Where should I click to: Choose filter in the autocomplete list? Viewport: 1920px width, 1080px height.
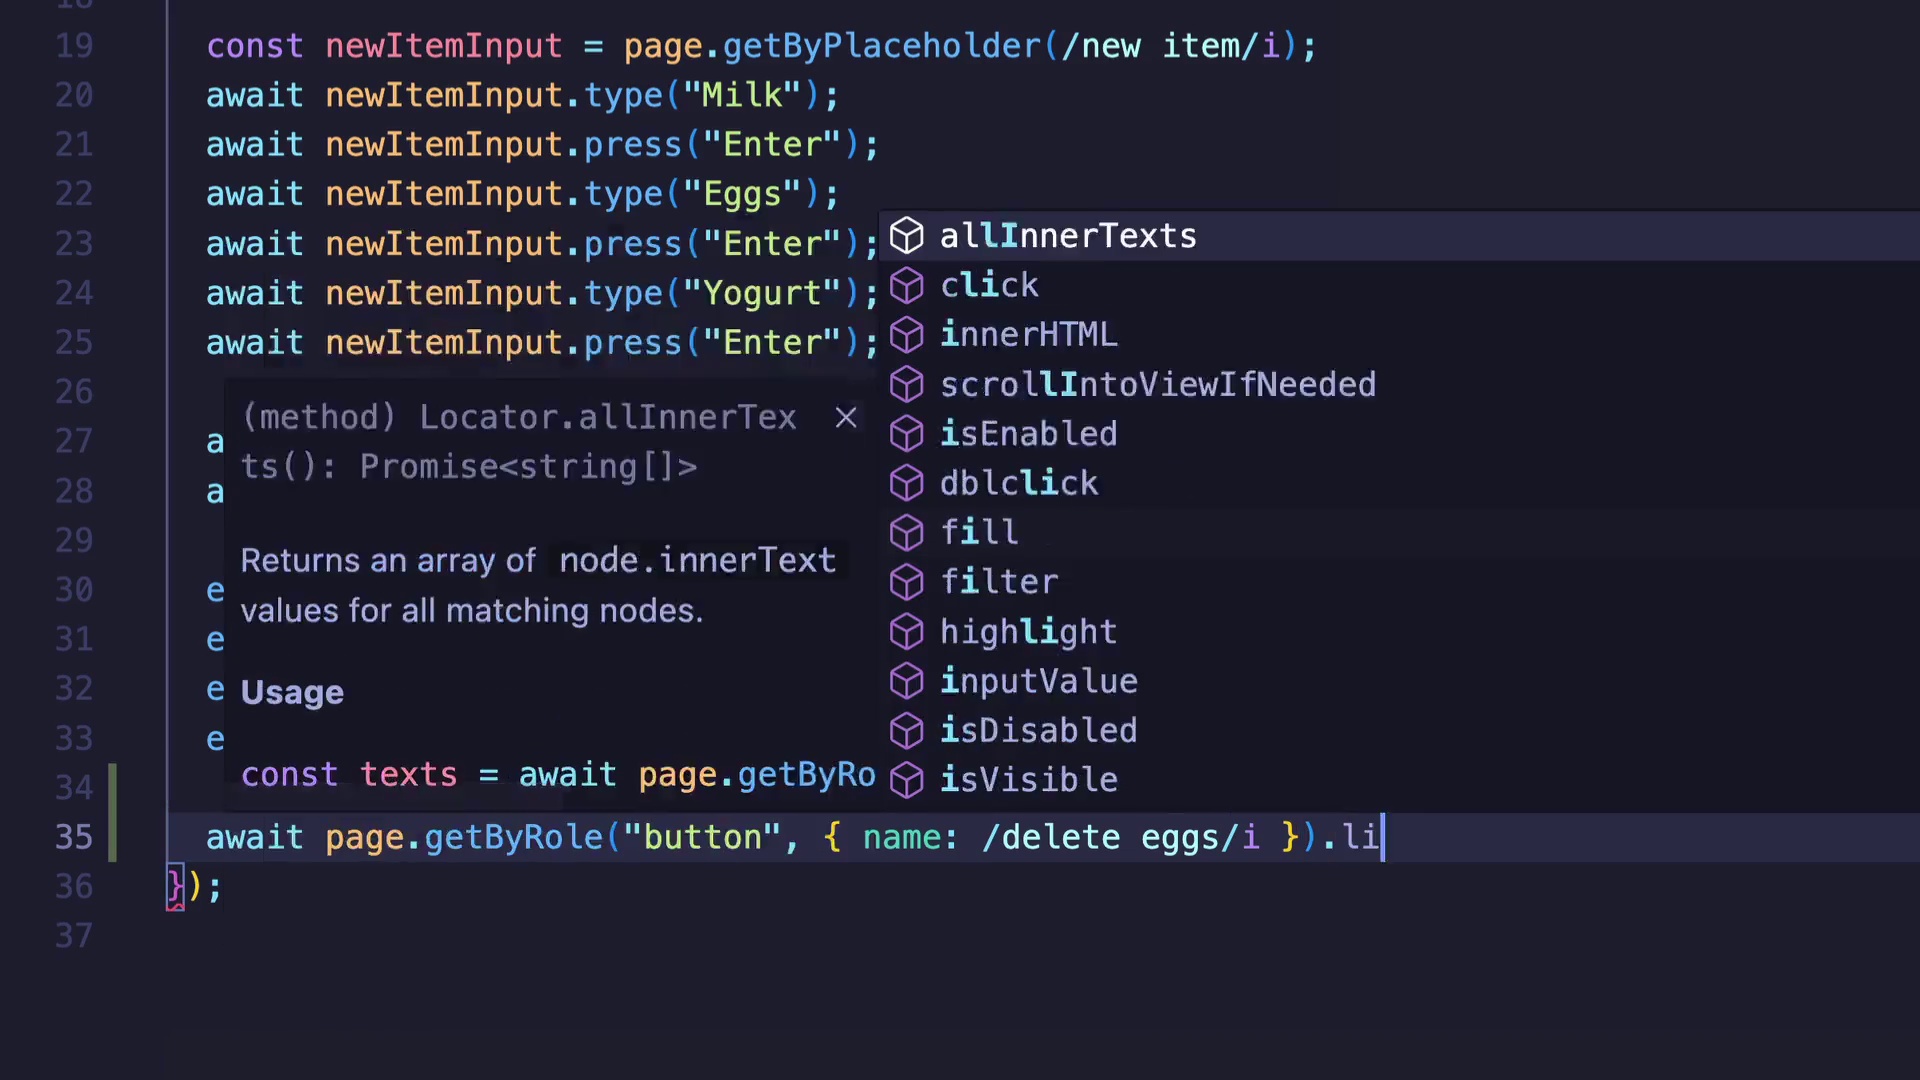point(1399,582)
